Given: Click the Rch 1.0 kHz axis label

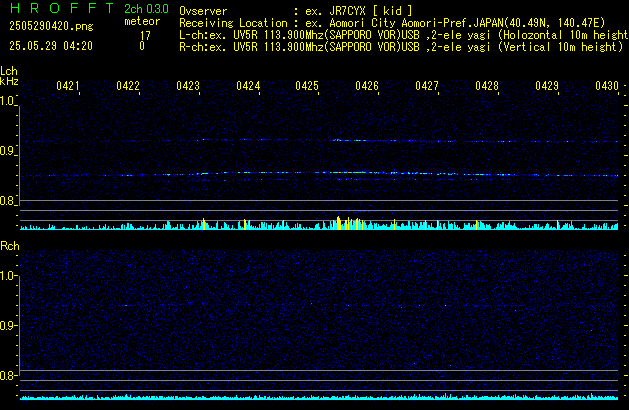Looking at the screenshot, I should (x=7, y=276).
